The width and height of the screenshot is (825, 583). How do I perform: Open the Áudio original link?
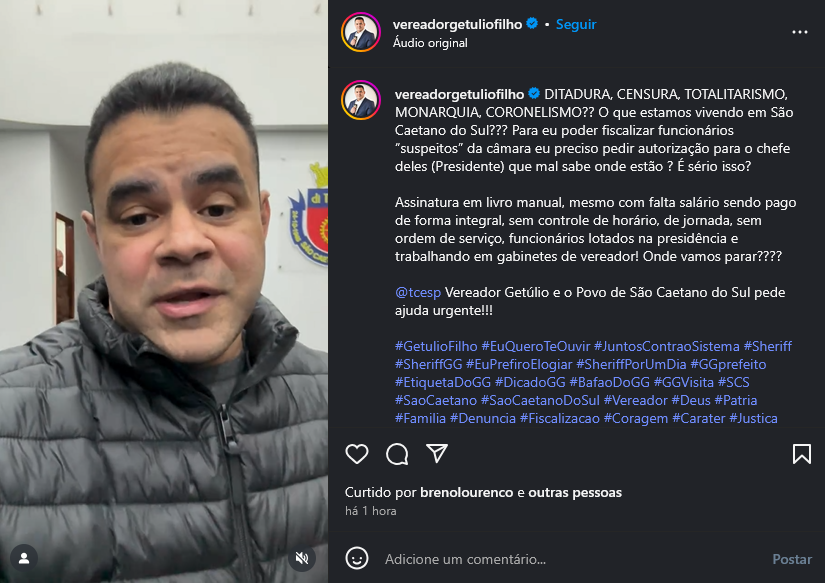tap(430, 43)
